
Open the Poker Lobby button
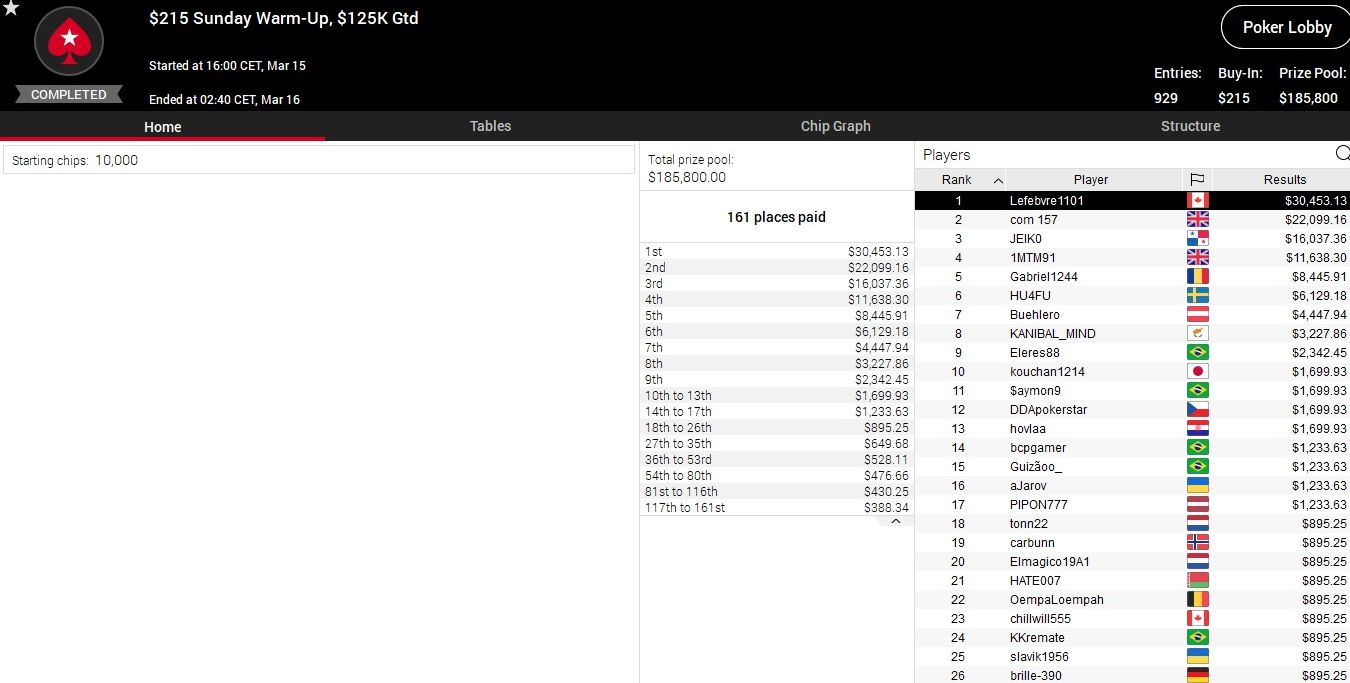[x=1286, y=27]
